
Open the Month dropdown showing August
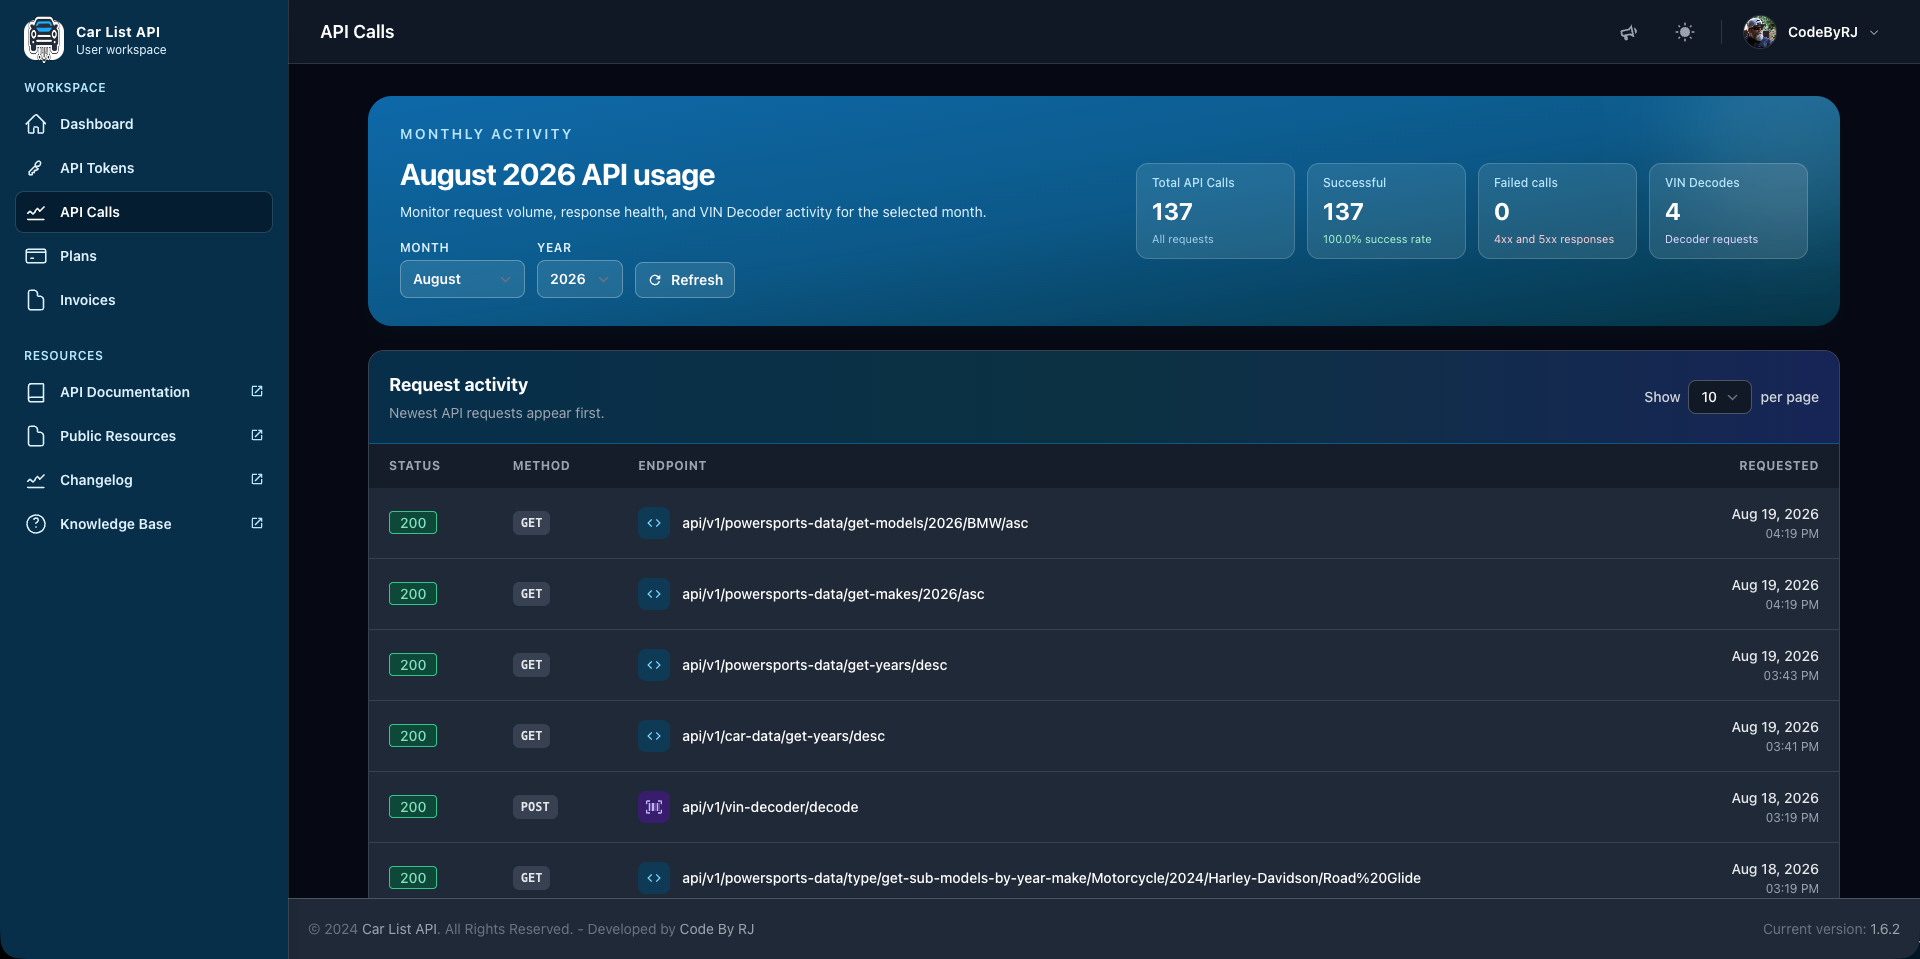[x=462, y=279]
